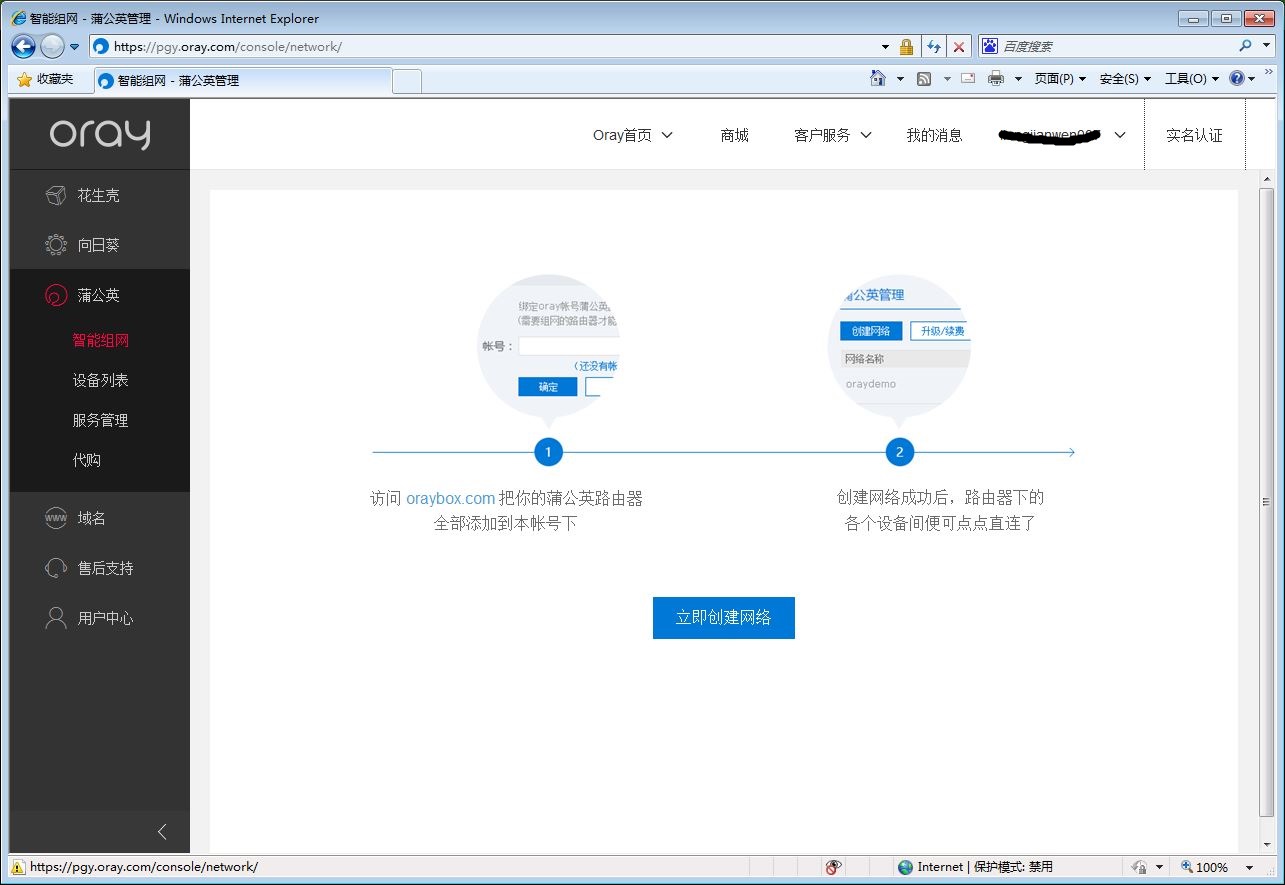
Task: Open the 收藏夹 favorites star button
Action: tap(46, 79)
